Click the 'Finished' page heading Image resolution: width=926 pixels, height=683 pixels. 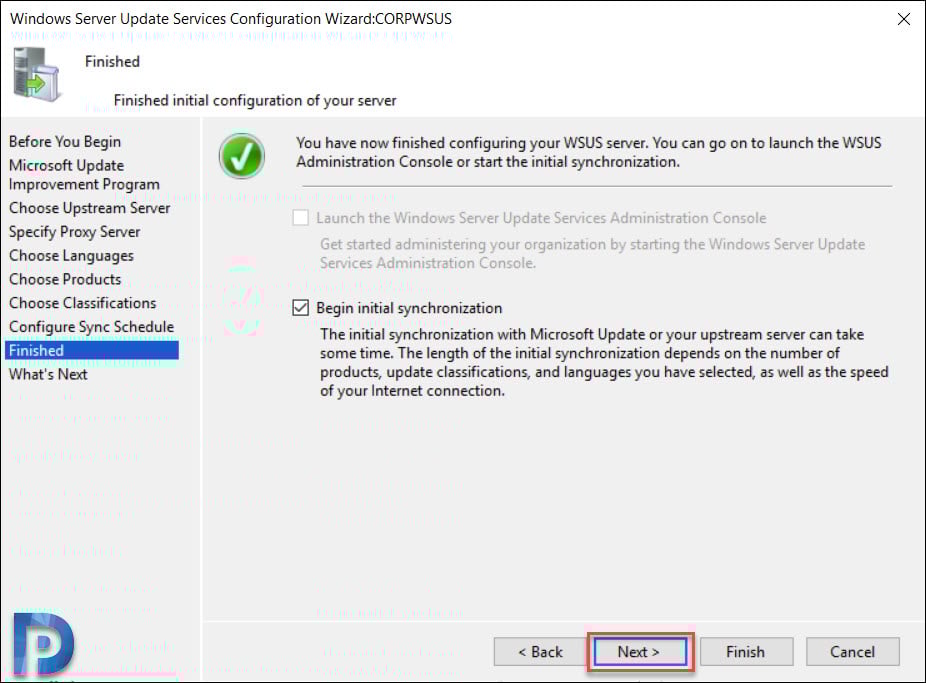[112, 61]
